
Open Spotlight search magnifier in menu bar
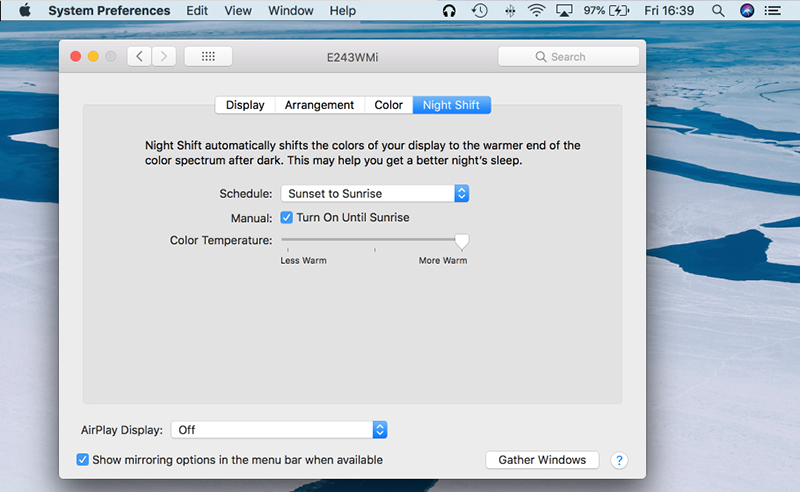718,11
